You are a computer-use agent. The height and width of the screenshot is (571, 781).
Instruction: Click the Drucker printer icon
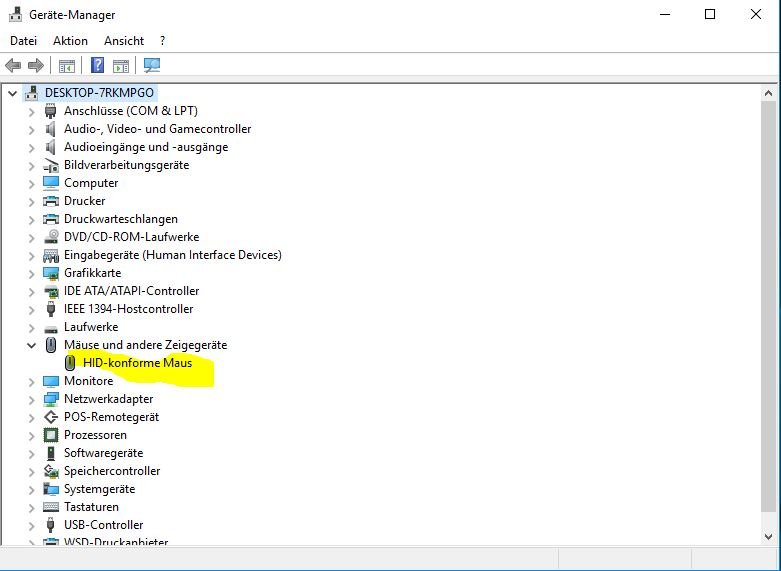pos(50,201)
